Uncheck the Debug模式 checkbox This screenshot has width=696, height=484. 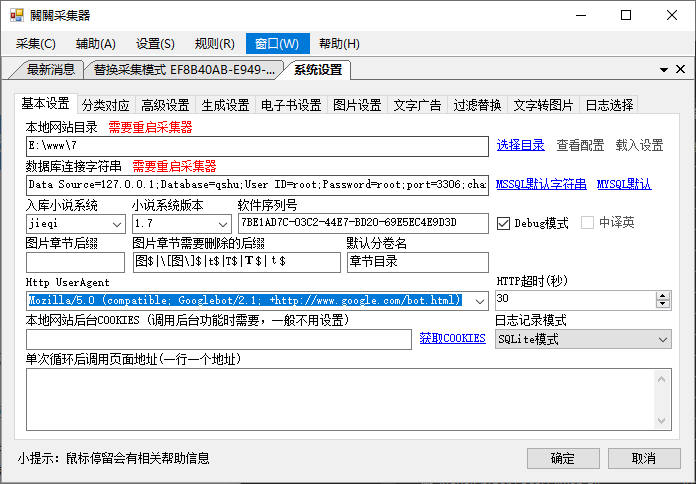(503, 223)
